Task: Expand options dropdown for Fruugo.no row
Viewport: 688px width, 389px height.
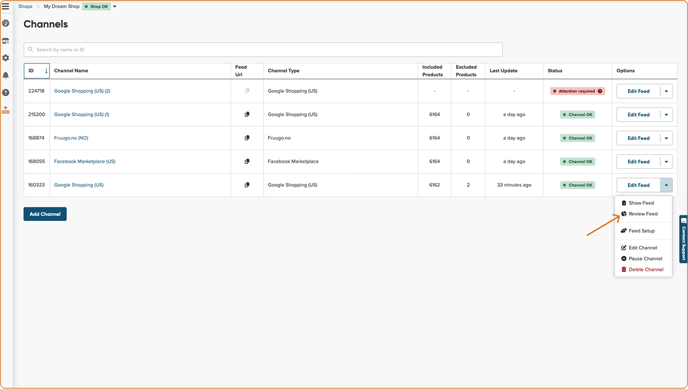Action: click(x=666, y=138)
